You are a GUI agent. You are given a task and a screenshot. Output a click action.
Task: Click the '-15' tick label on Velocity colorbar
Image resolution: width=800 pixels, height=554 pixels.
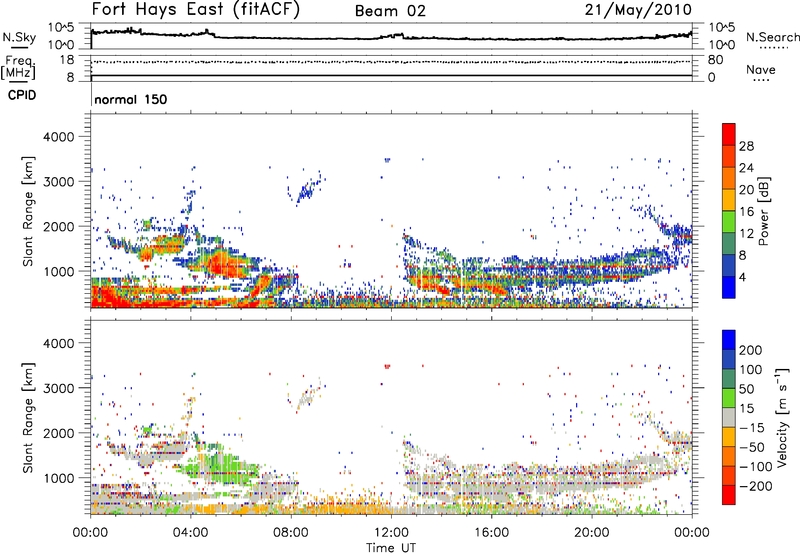(752, 427)
